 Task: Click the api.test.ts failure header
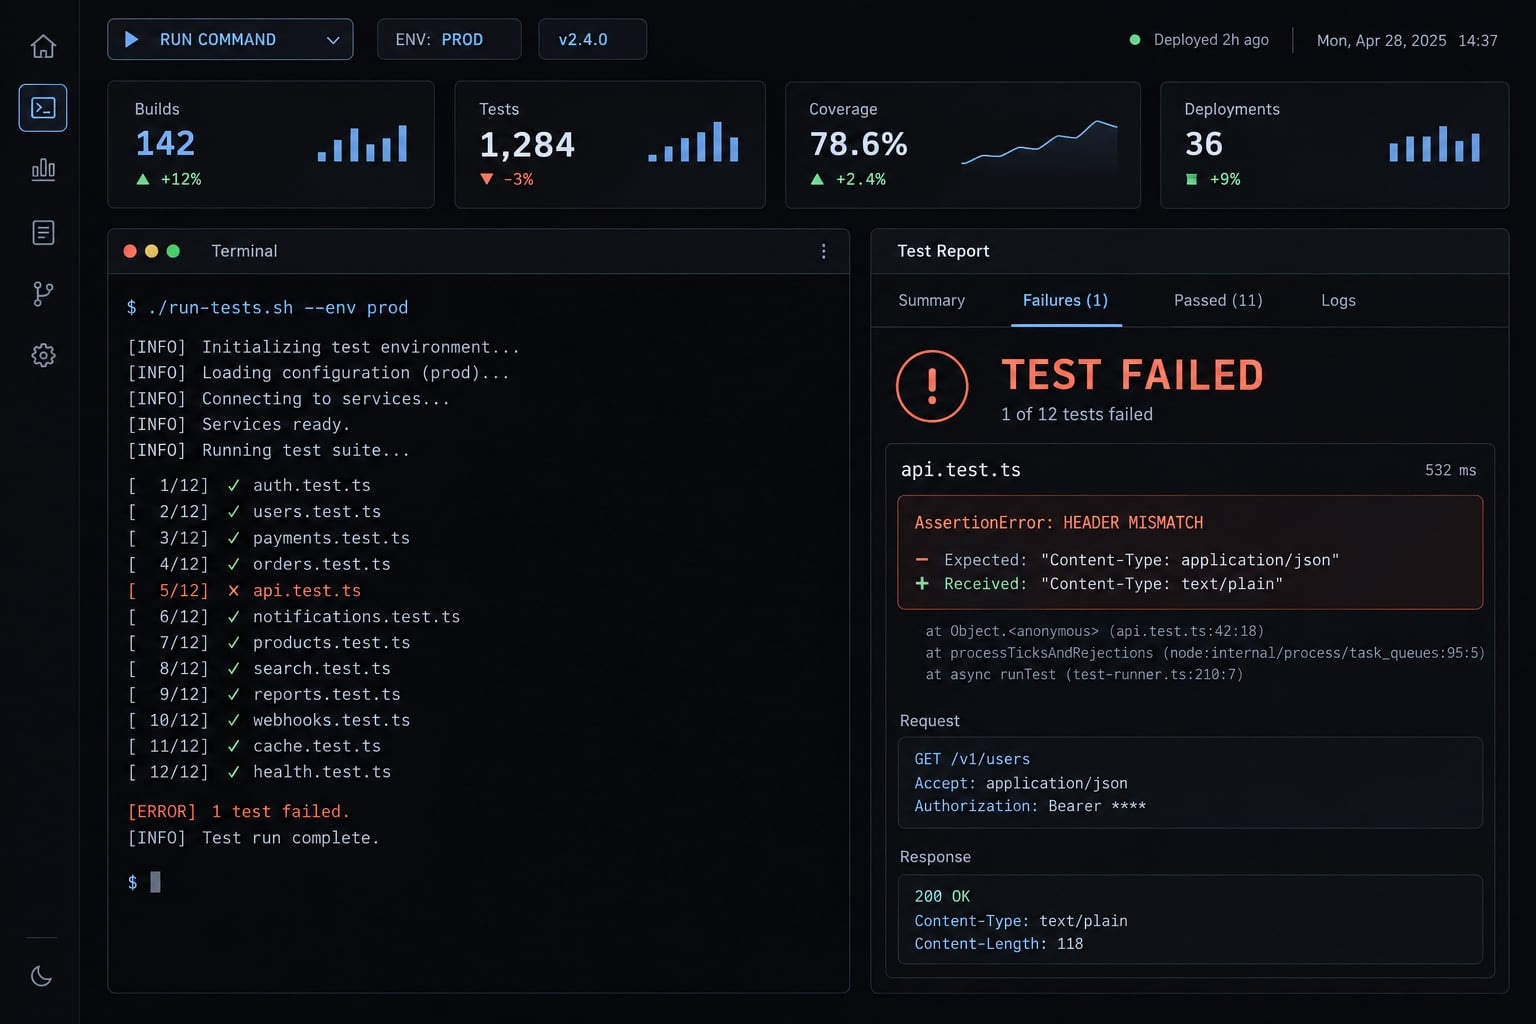pos(961,470)
